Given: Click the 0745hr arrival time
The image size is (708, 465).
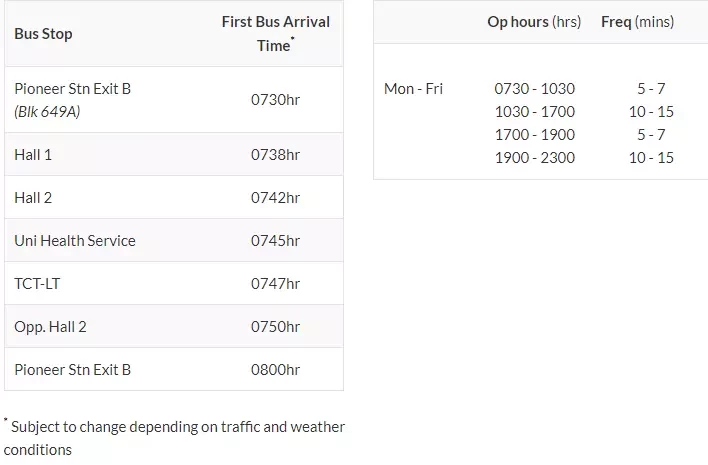Looking at the screenshot, I should [x=275, y=241].
